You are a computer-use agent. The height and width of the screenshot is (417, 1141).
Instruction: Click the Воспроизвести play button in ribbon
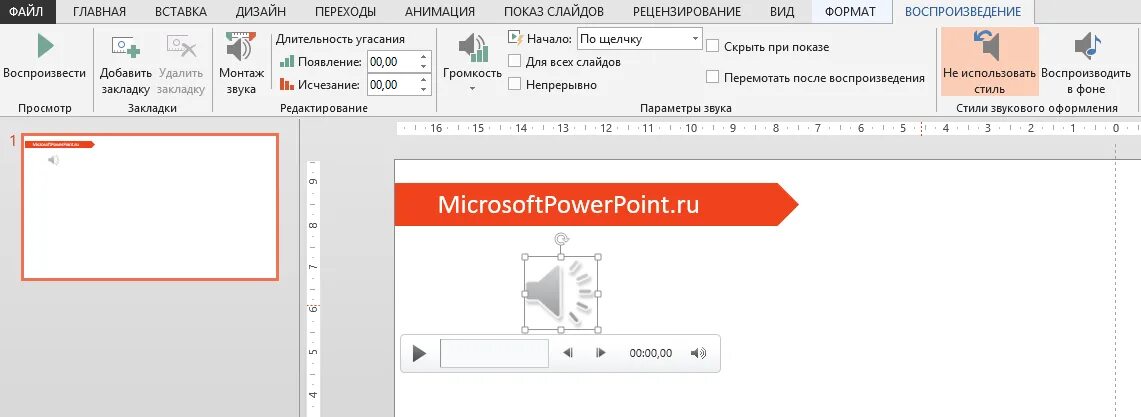[x=44, y=57]
